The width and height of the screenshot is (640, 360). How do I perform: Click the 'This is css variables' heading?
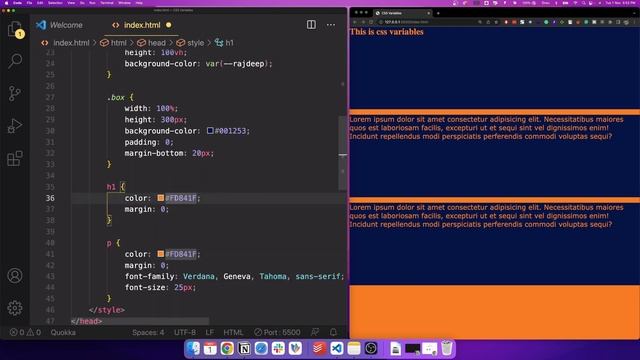click(387, 32)
